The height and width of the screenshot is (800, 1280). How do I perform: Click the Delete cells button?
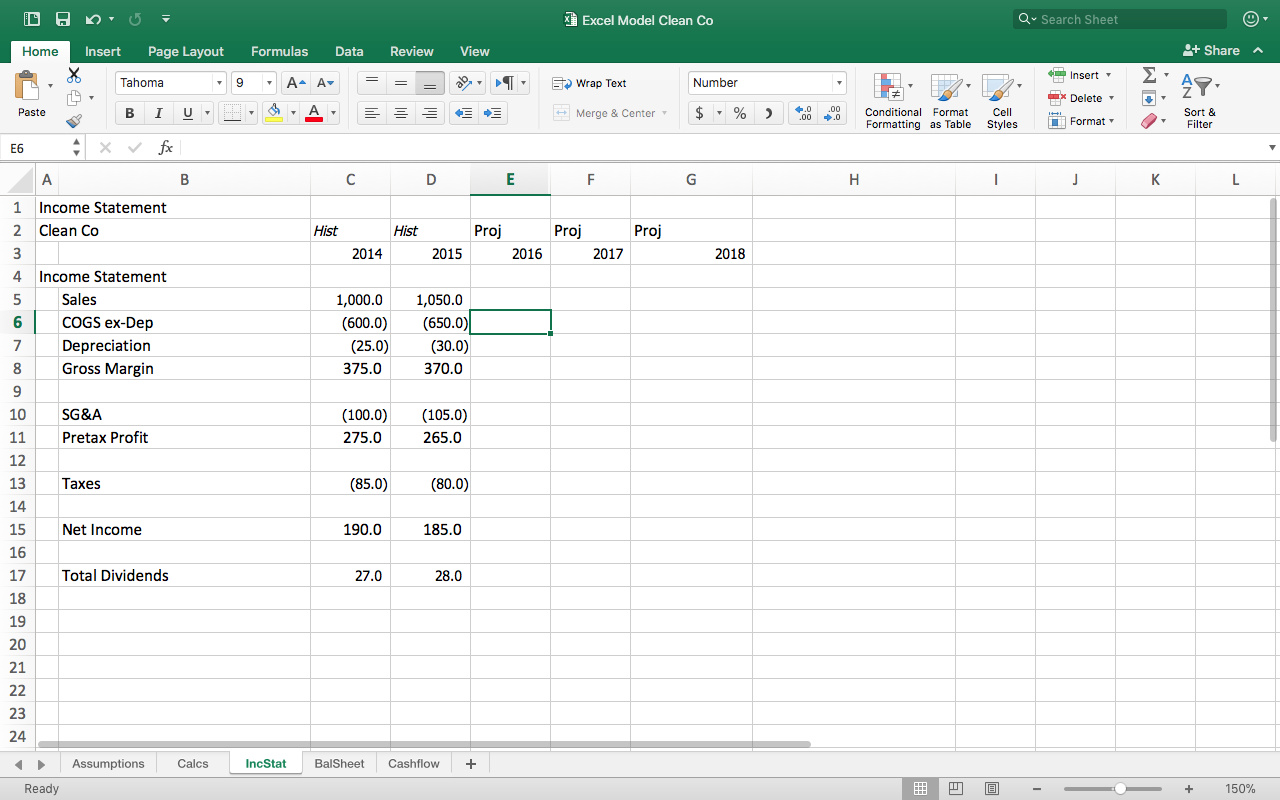click(x=1080, y=98)
